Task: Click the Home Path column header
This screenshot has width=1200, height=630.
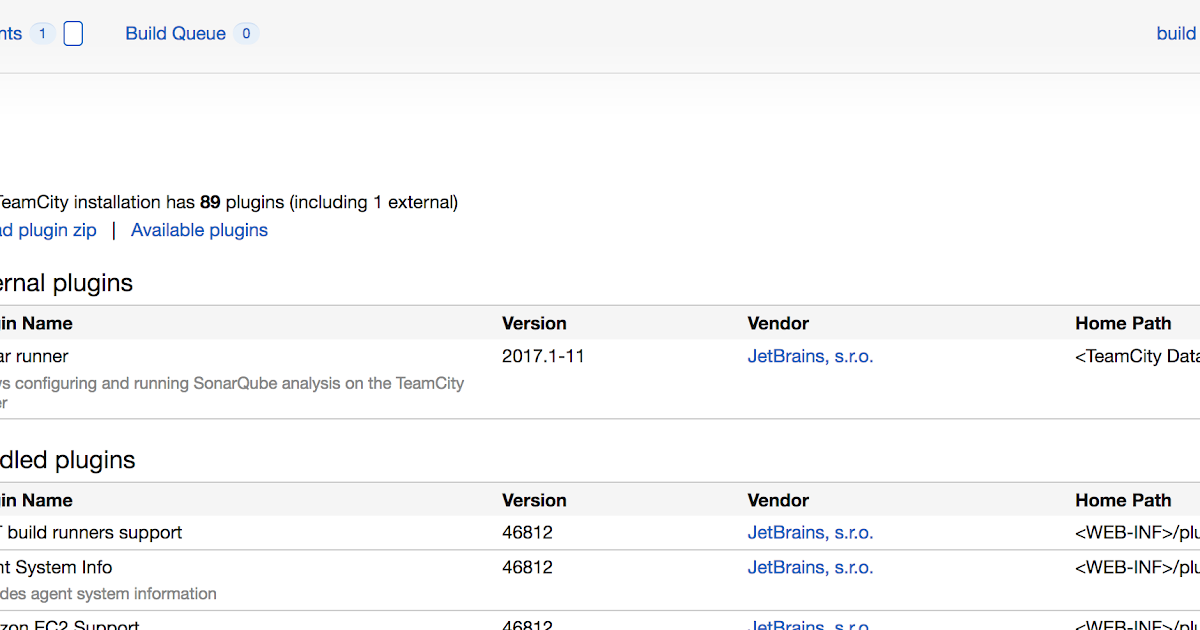Action: point(1123,323)
